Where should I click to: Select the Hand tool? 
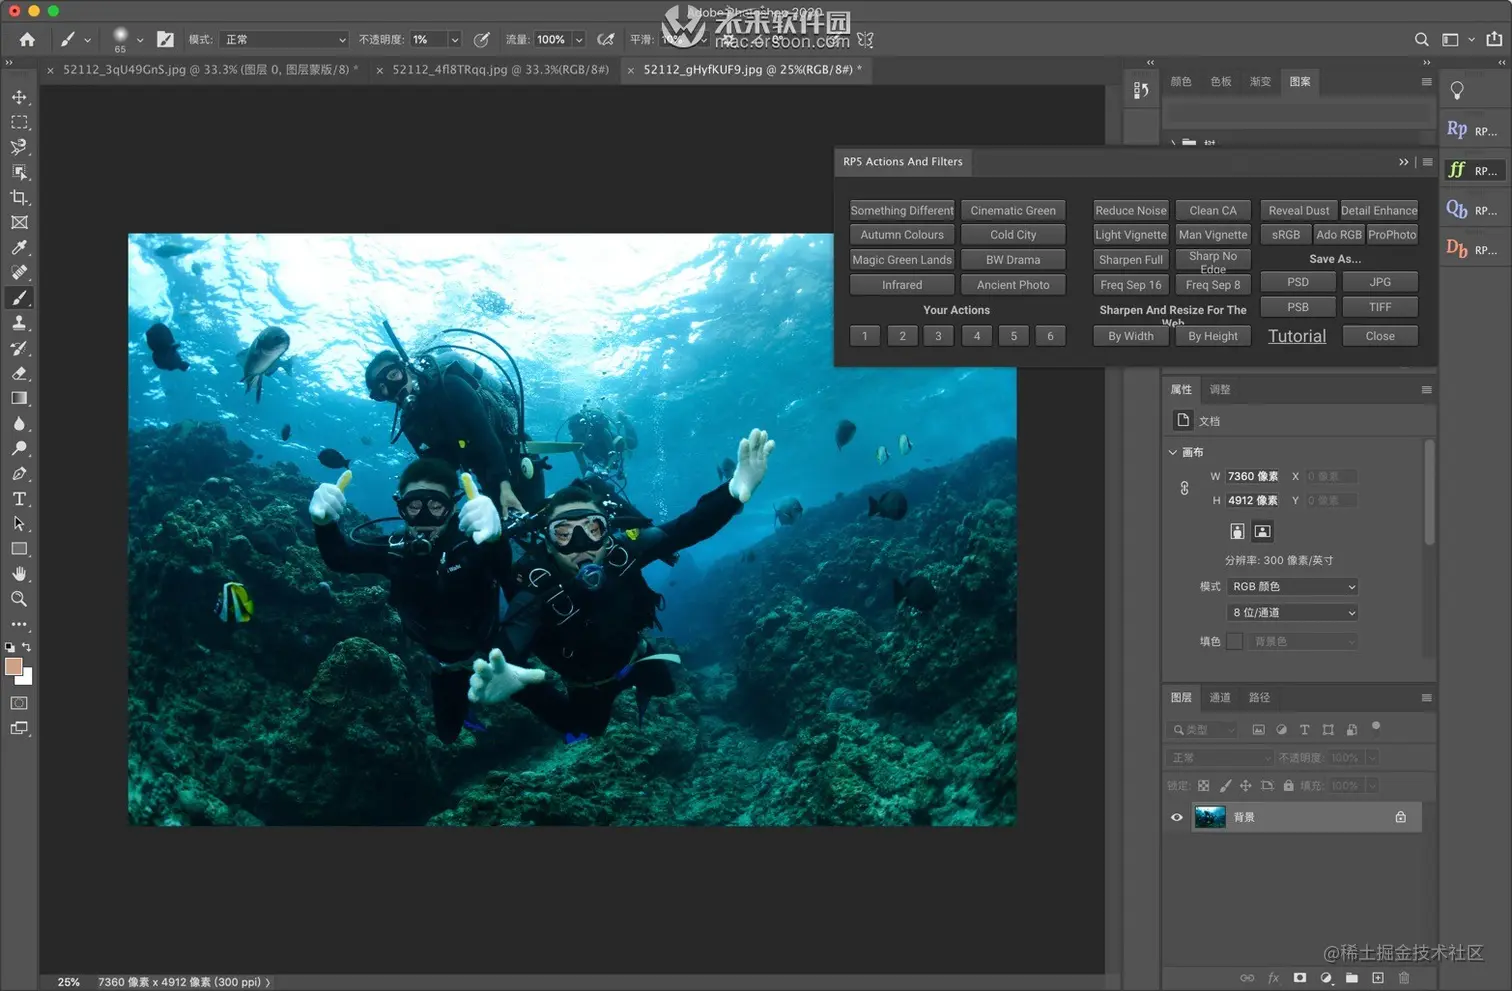click(x=19, y=574)
